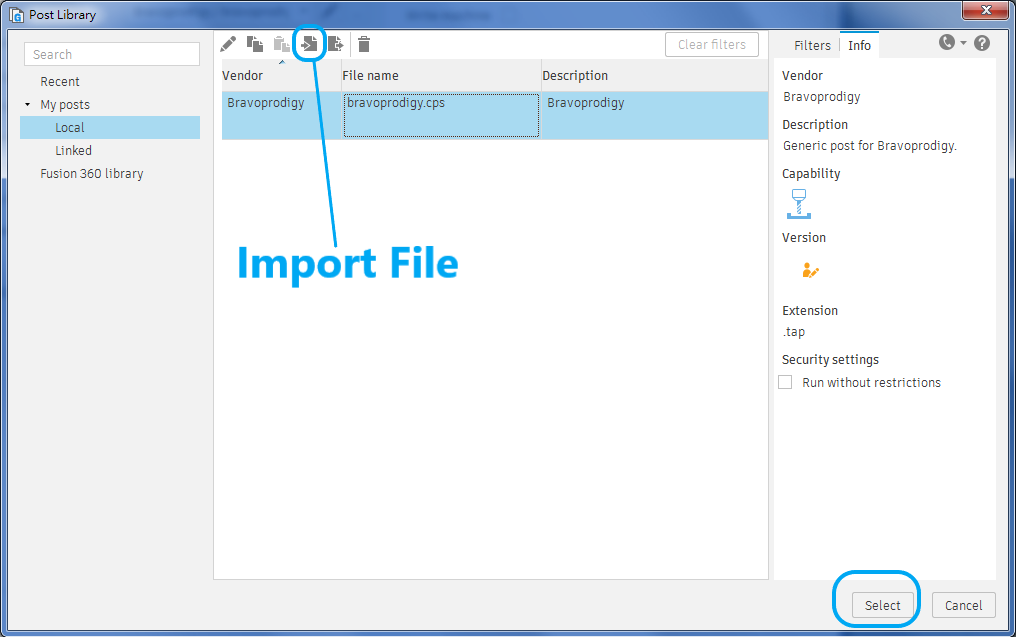This screenshot has width=1016, height=637.
Task: Delete the selected post with trash icon
Action: 364,44
